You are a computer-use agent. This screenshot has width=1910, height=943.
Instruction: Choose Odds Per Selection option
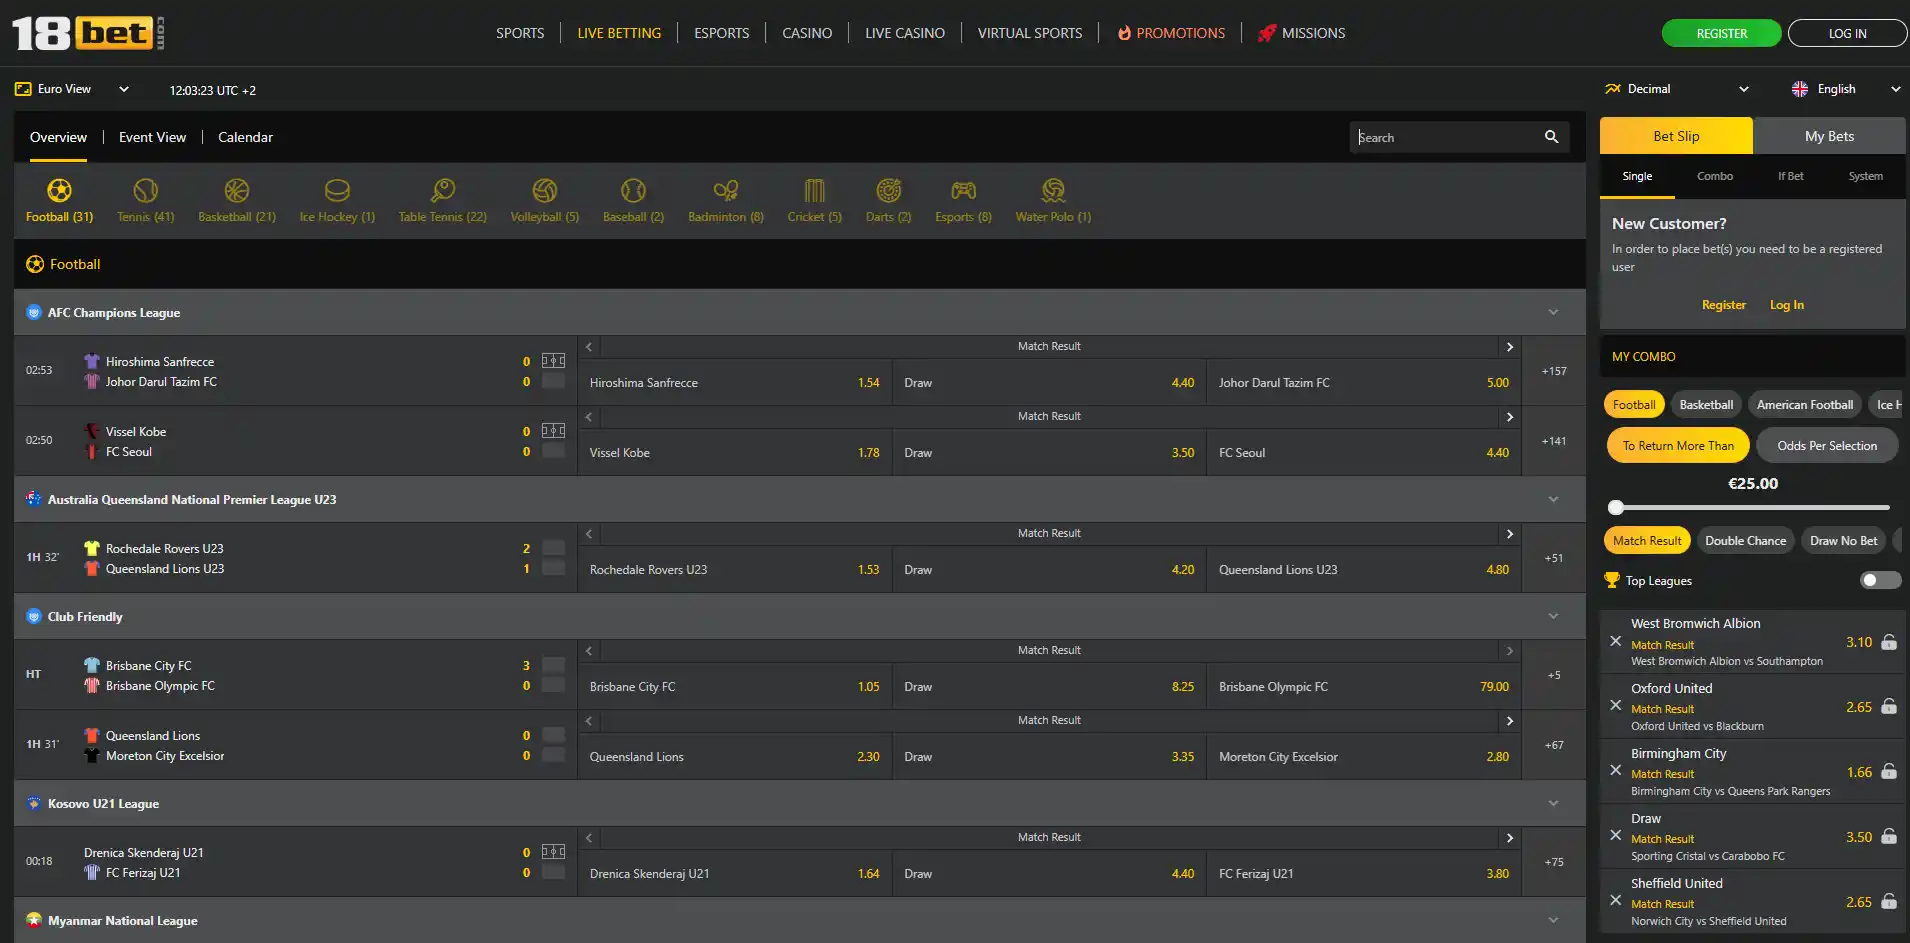click(1827, 446)
